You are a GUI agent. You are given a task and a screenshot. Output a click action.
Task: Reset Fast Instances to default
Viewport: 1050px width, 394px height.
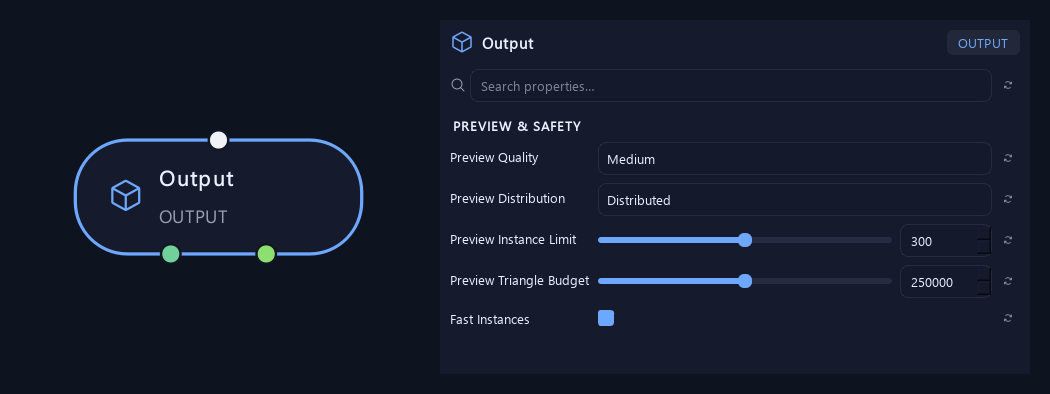tap(1008, 318)
